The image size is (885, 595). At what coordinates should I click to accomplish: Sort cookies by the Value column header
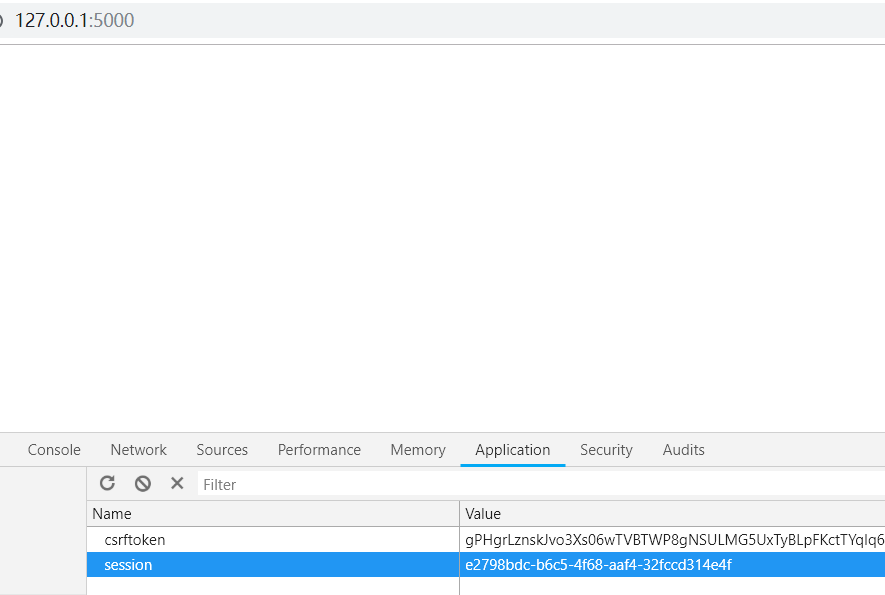672,514
